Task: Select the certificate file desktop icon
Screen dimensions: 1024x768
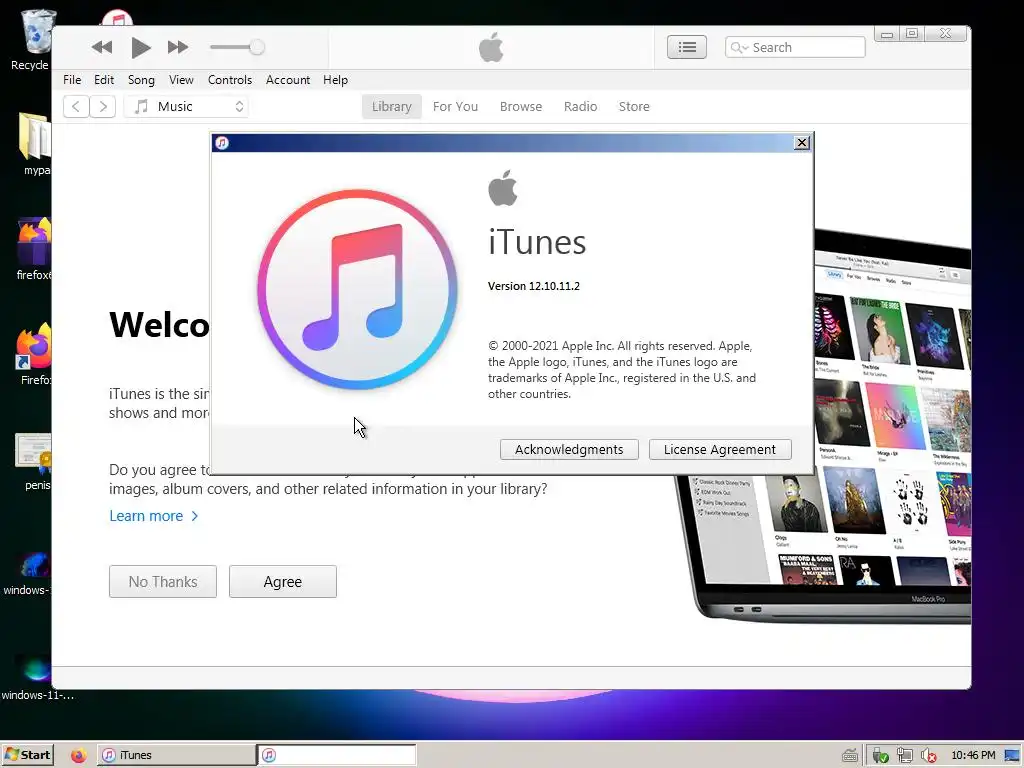Action: pos(33,460)
